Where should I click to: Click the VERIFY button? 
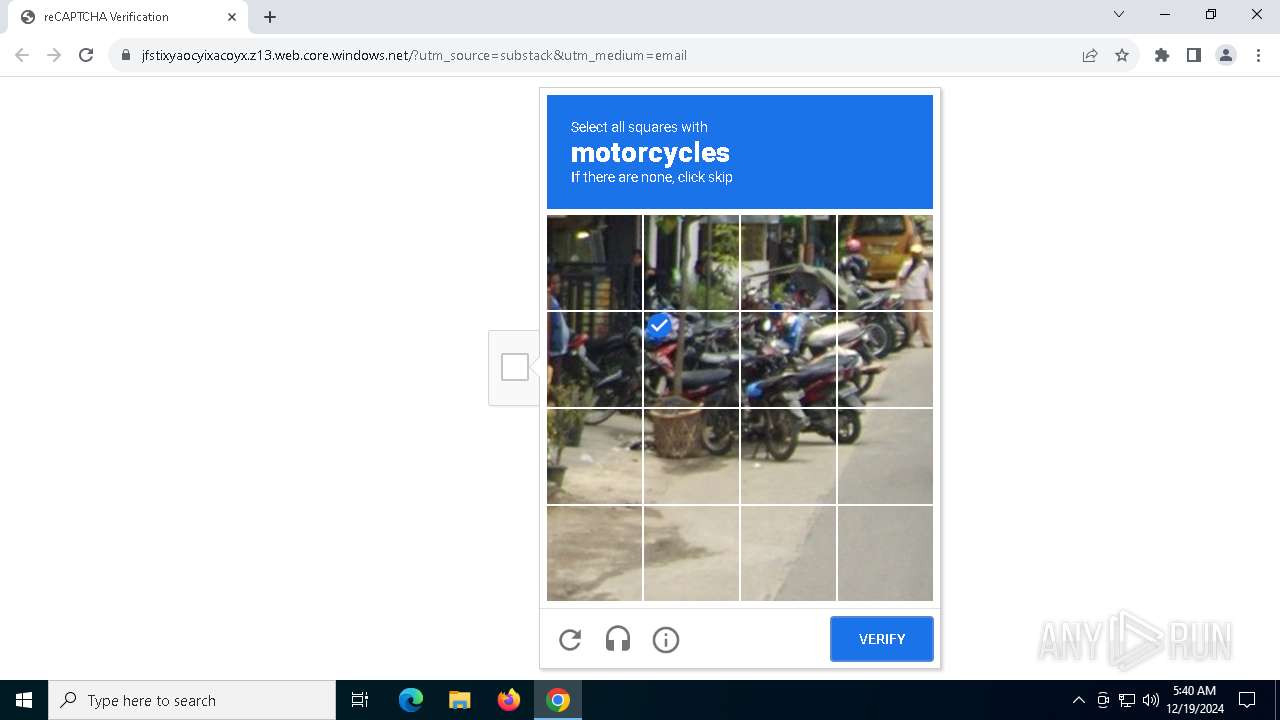click(882, 639)
